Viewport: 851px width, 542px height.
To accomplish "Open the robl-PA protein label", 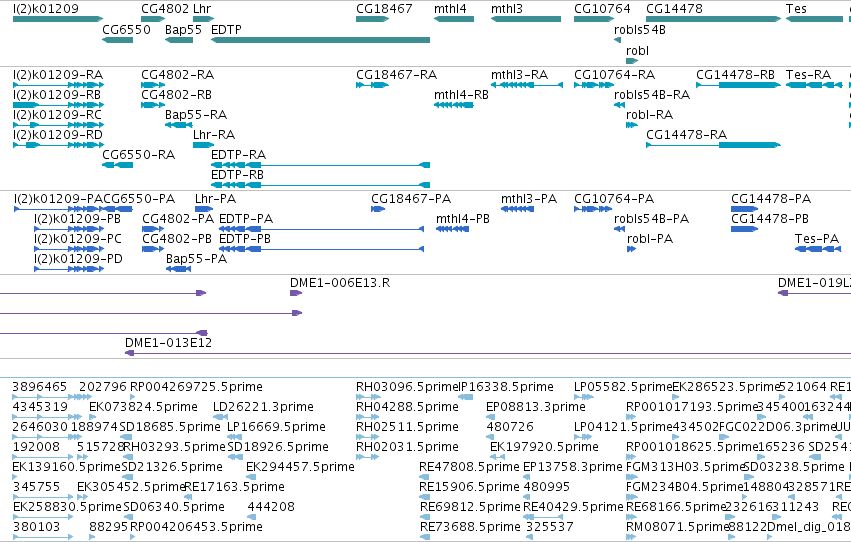I will [x=650, y=239].
